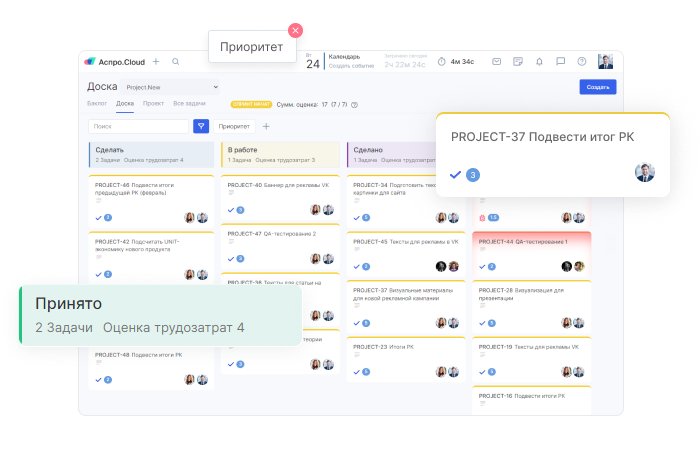Open card PROJECT-47 QA-тестирование 2

coord(280,246)
